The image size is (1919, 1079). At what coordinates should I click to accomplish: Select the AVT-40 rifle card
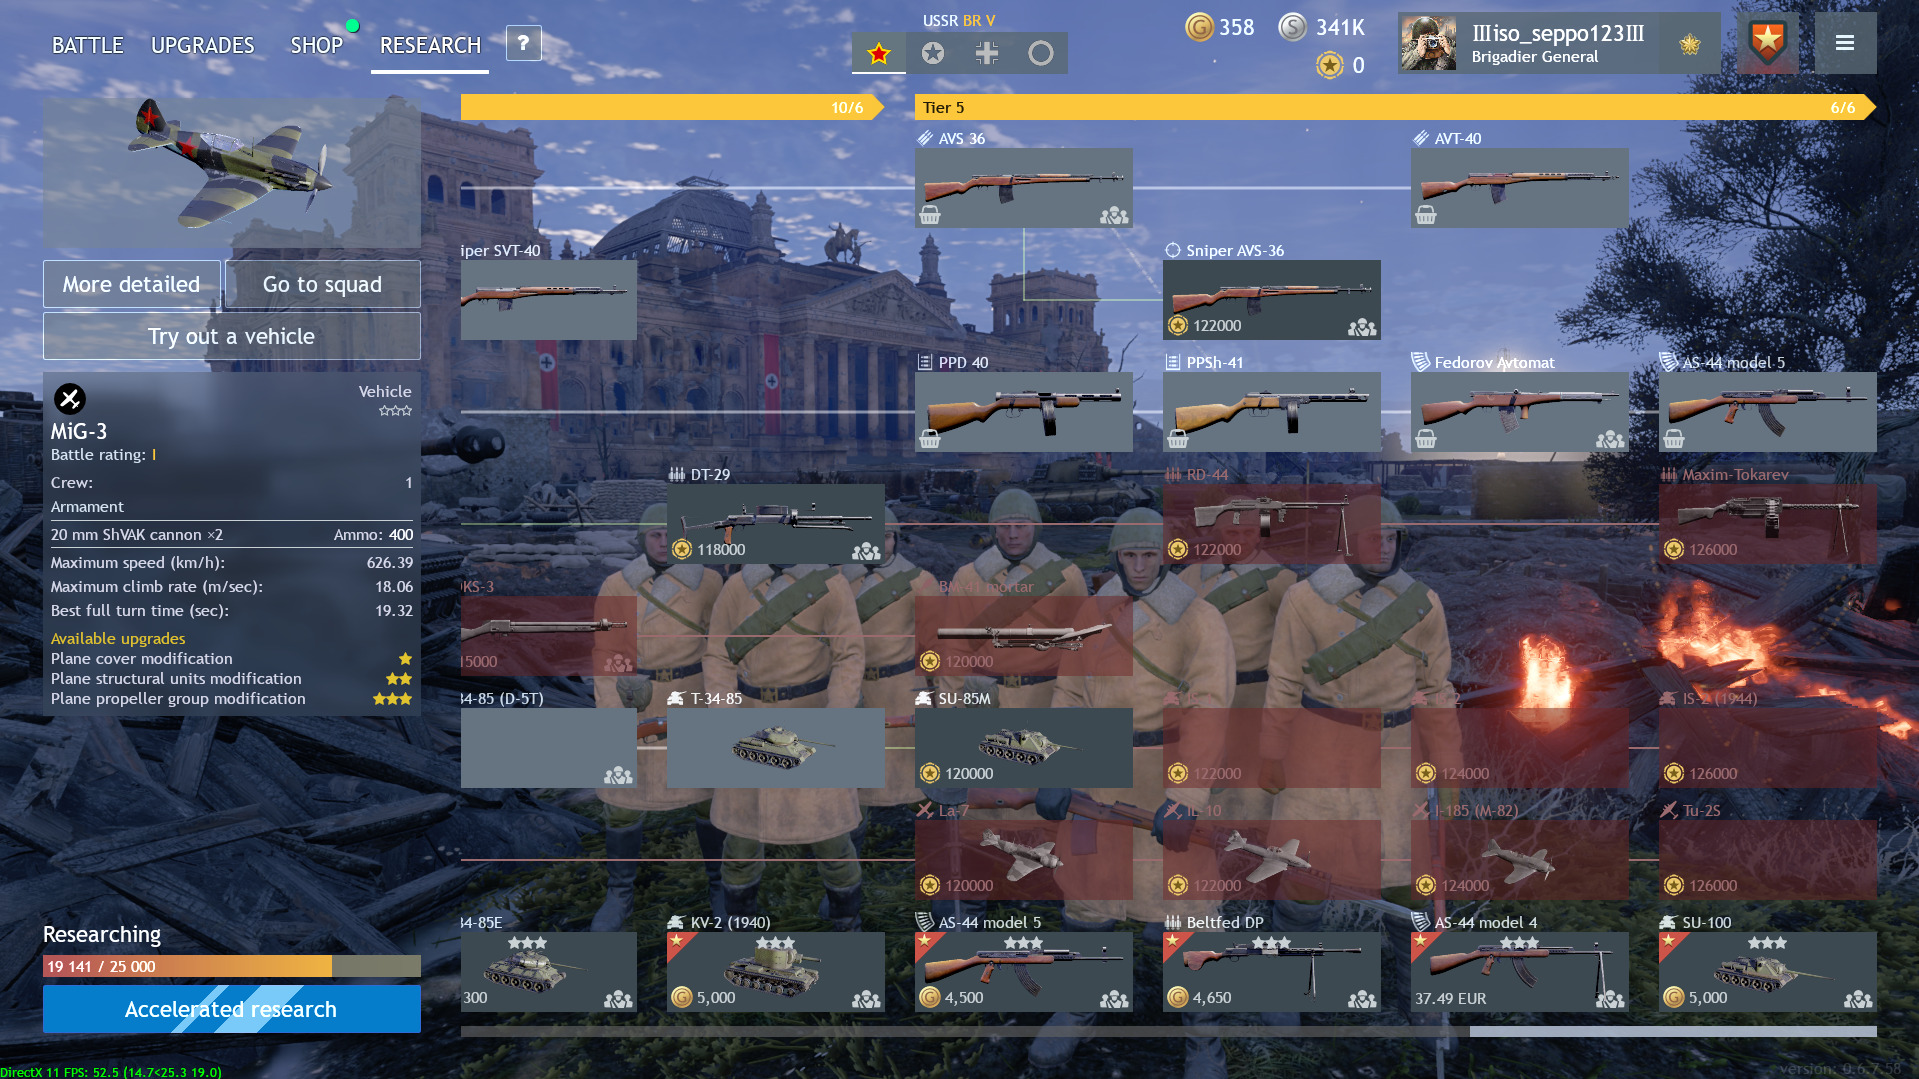click(x=1519, y=187)
